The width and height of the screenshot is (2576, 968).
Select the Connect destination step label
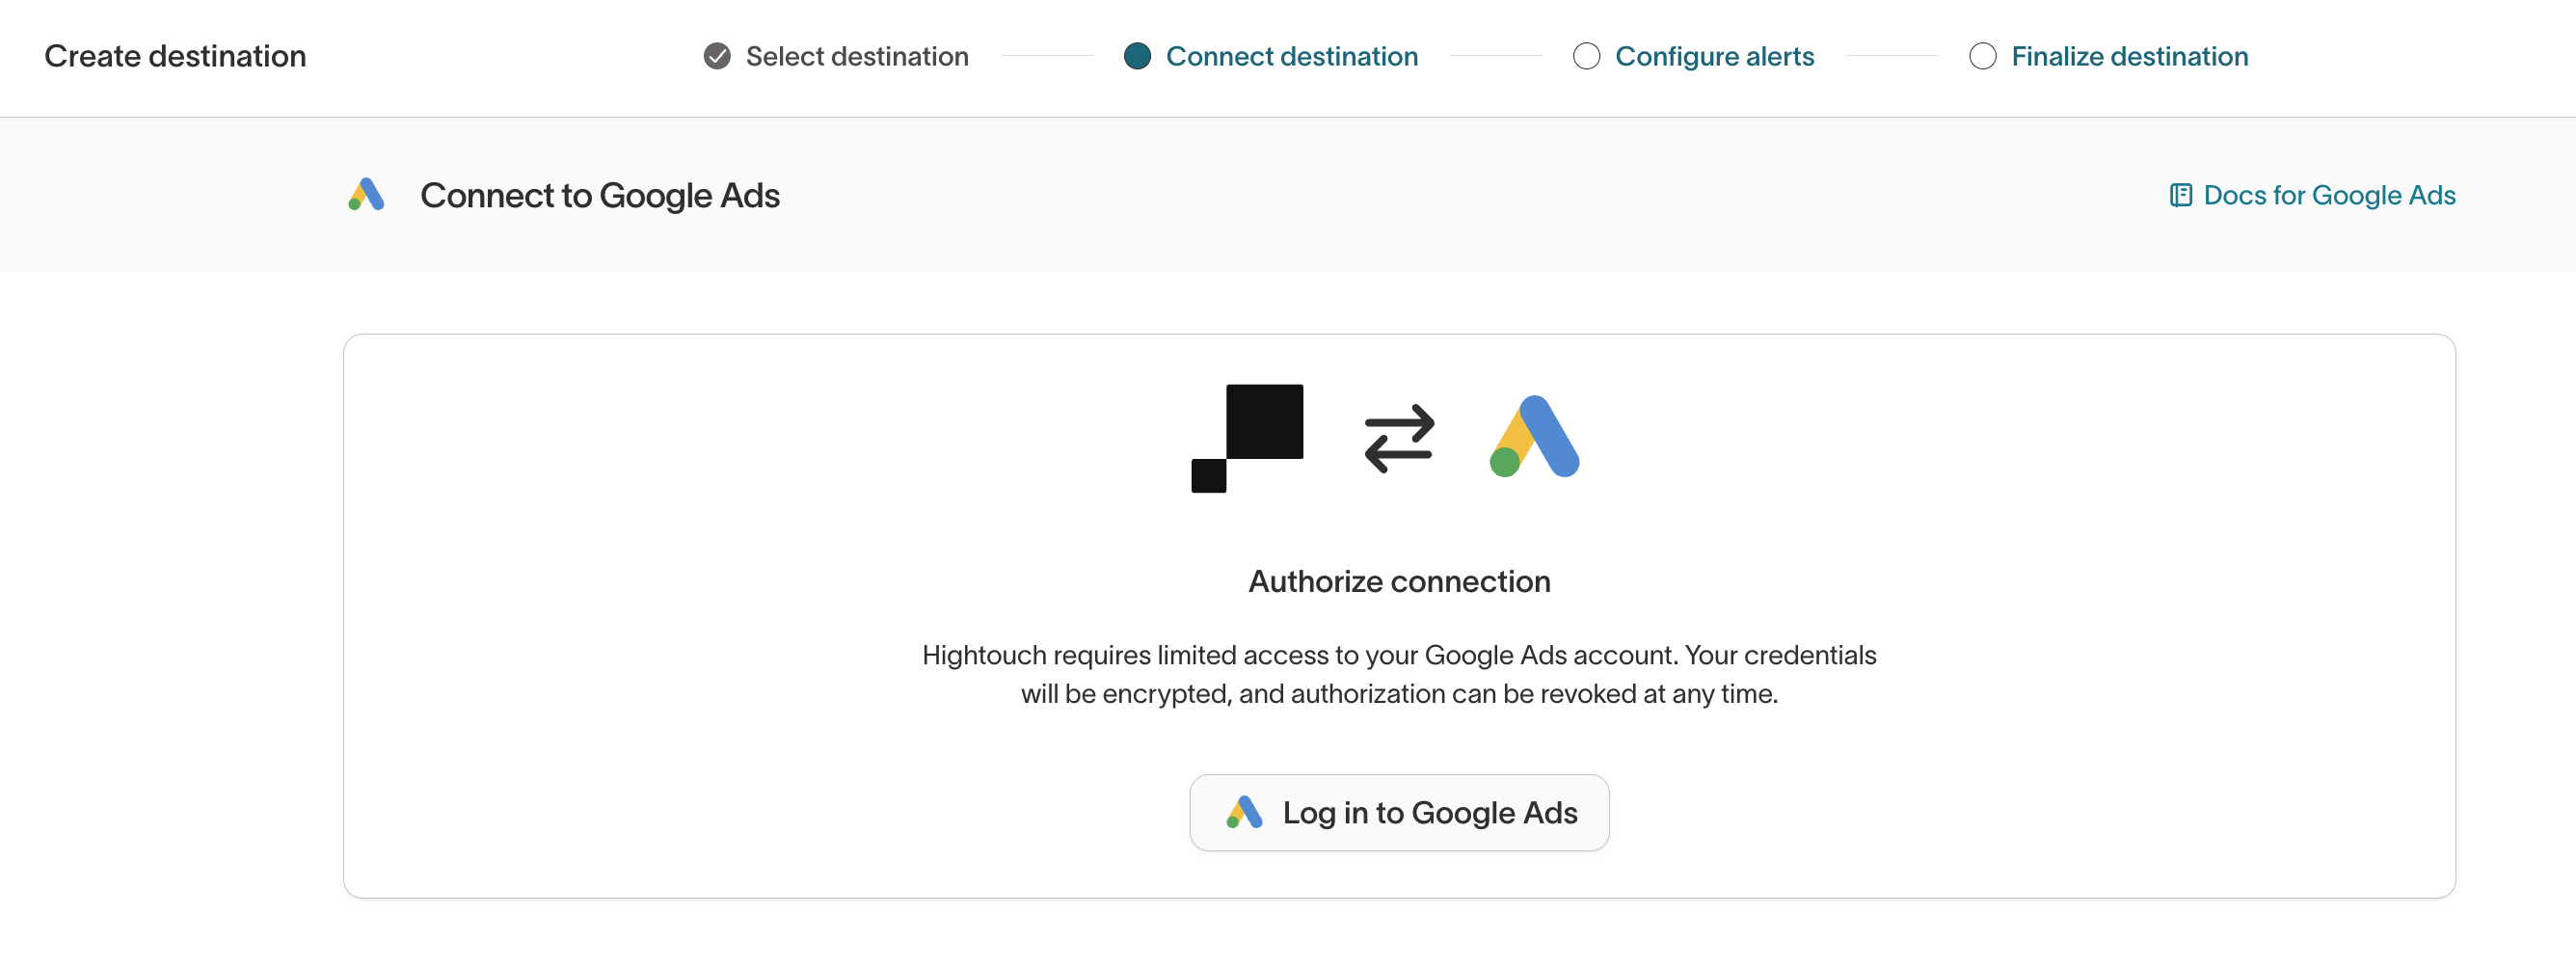pyautogui.click(x=1291, y=56)
